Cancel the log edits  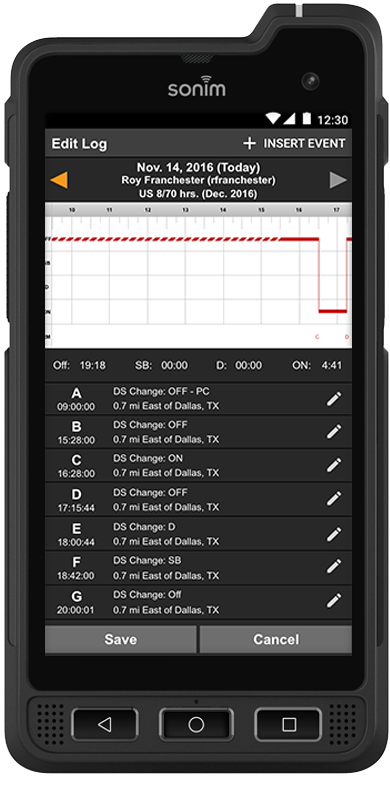point(276,639)
